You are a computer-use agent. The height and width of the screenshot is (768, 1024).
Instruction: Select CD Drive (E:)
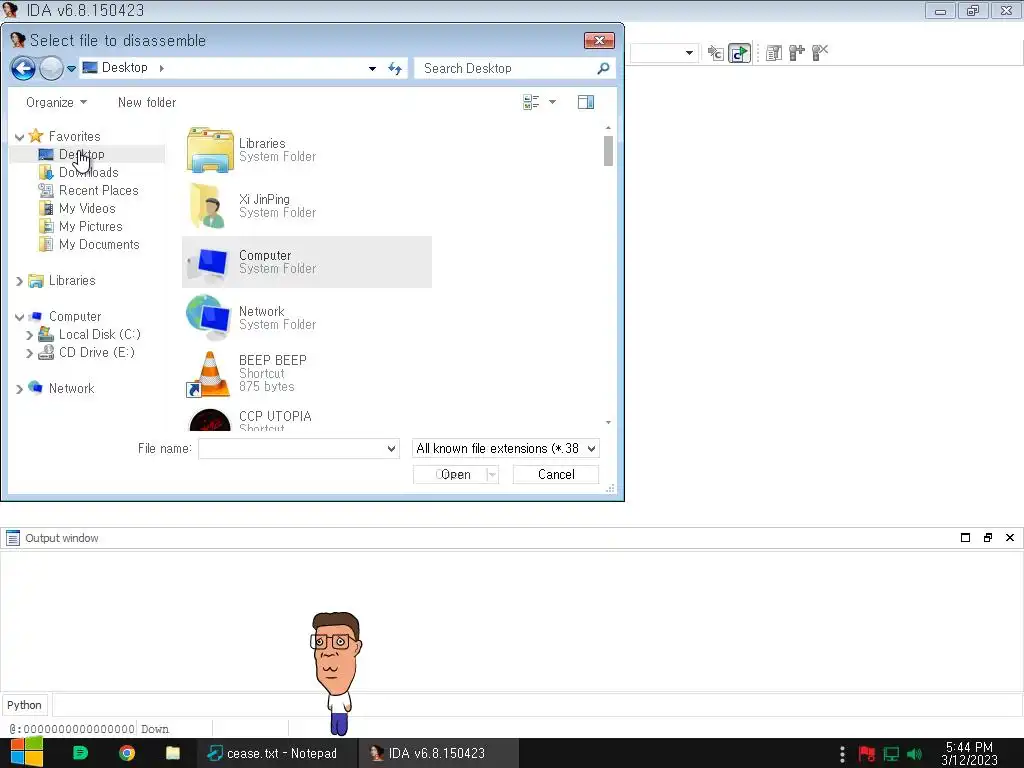97,352
